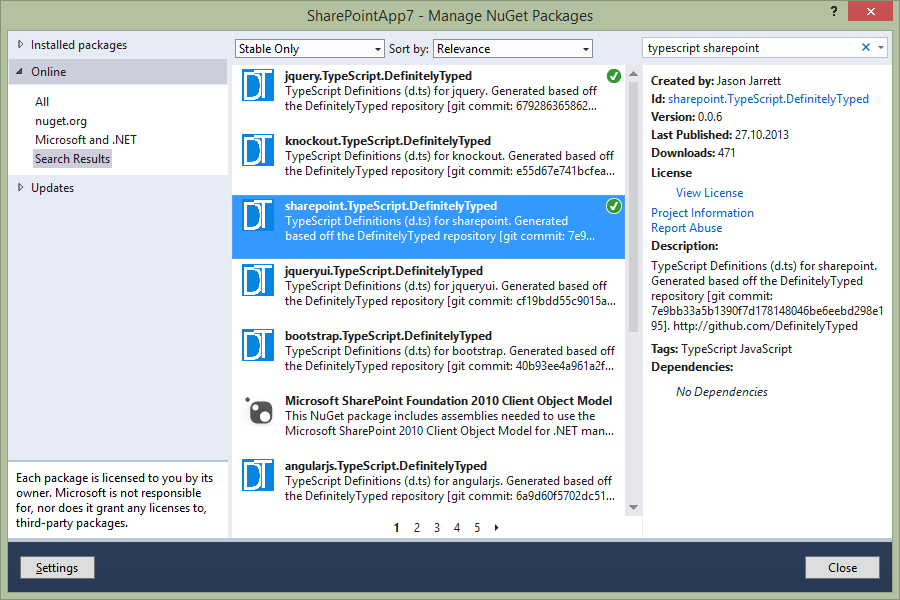
Task: Open the View License link
Action: click(x=709, y=193)
